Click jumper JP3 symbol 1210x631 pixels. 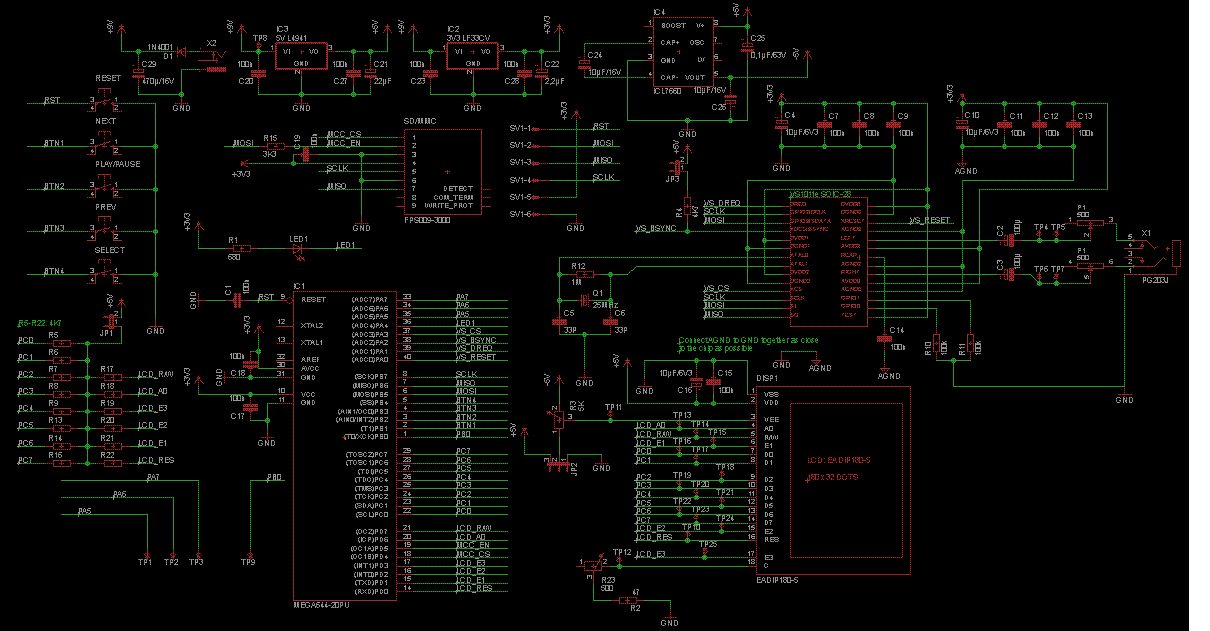click(x=678, y=166)
